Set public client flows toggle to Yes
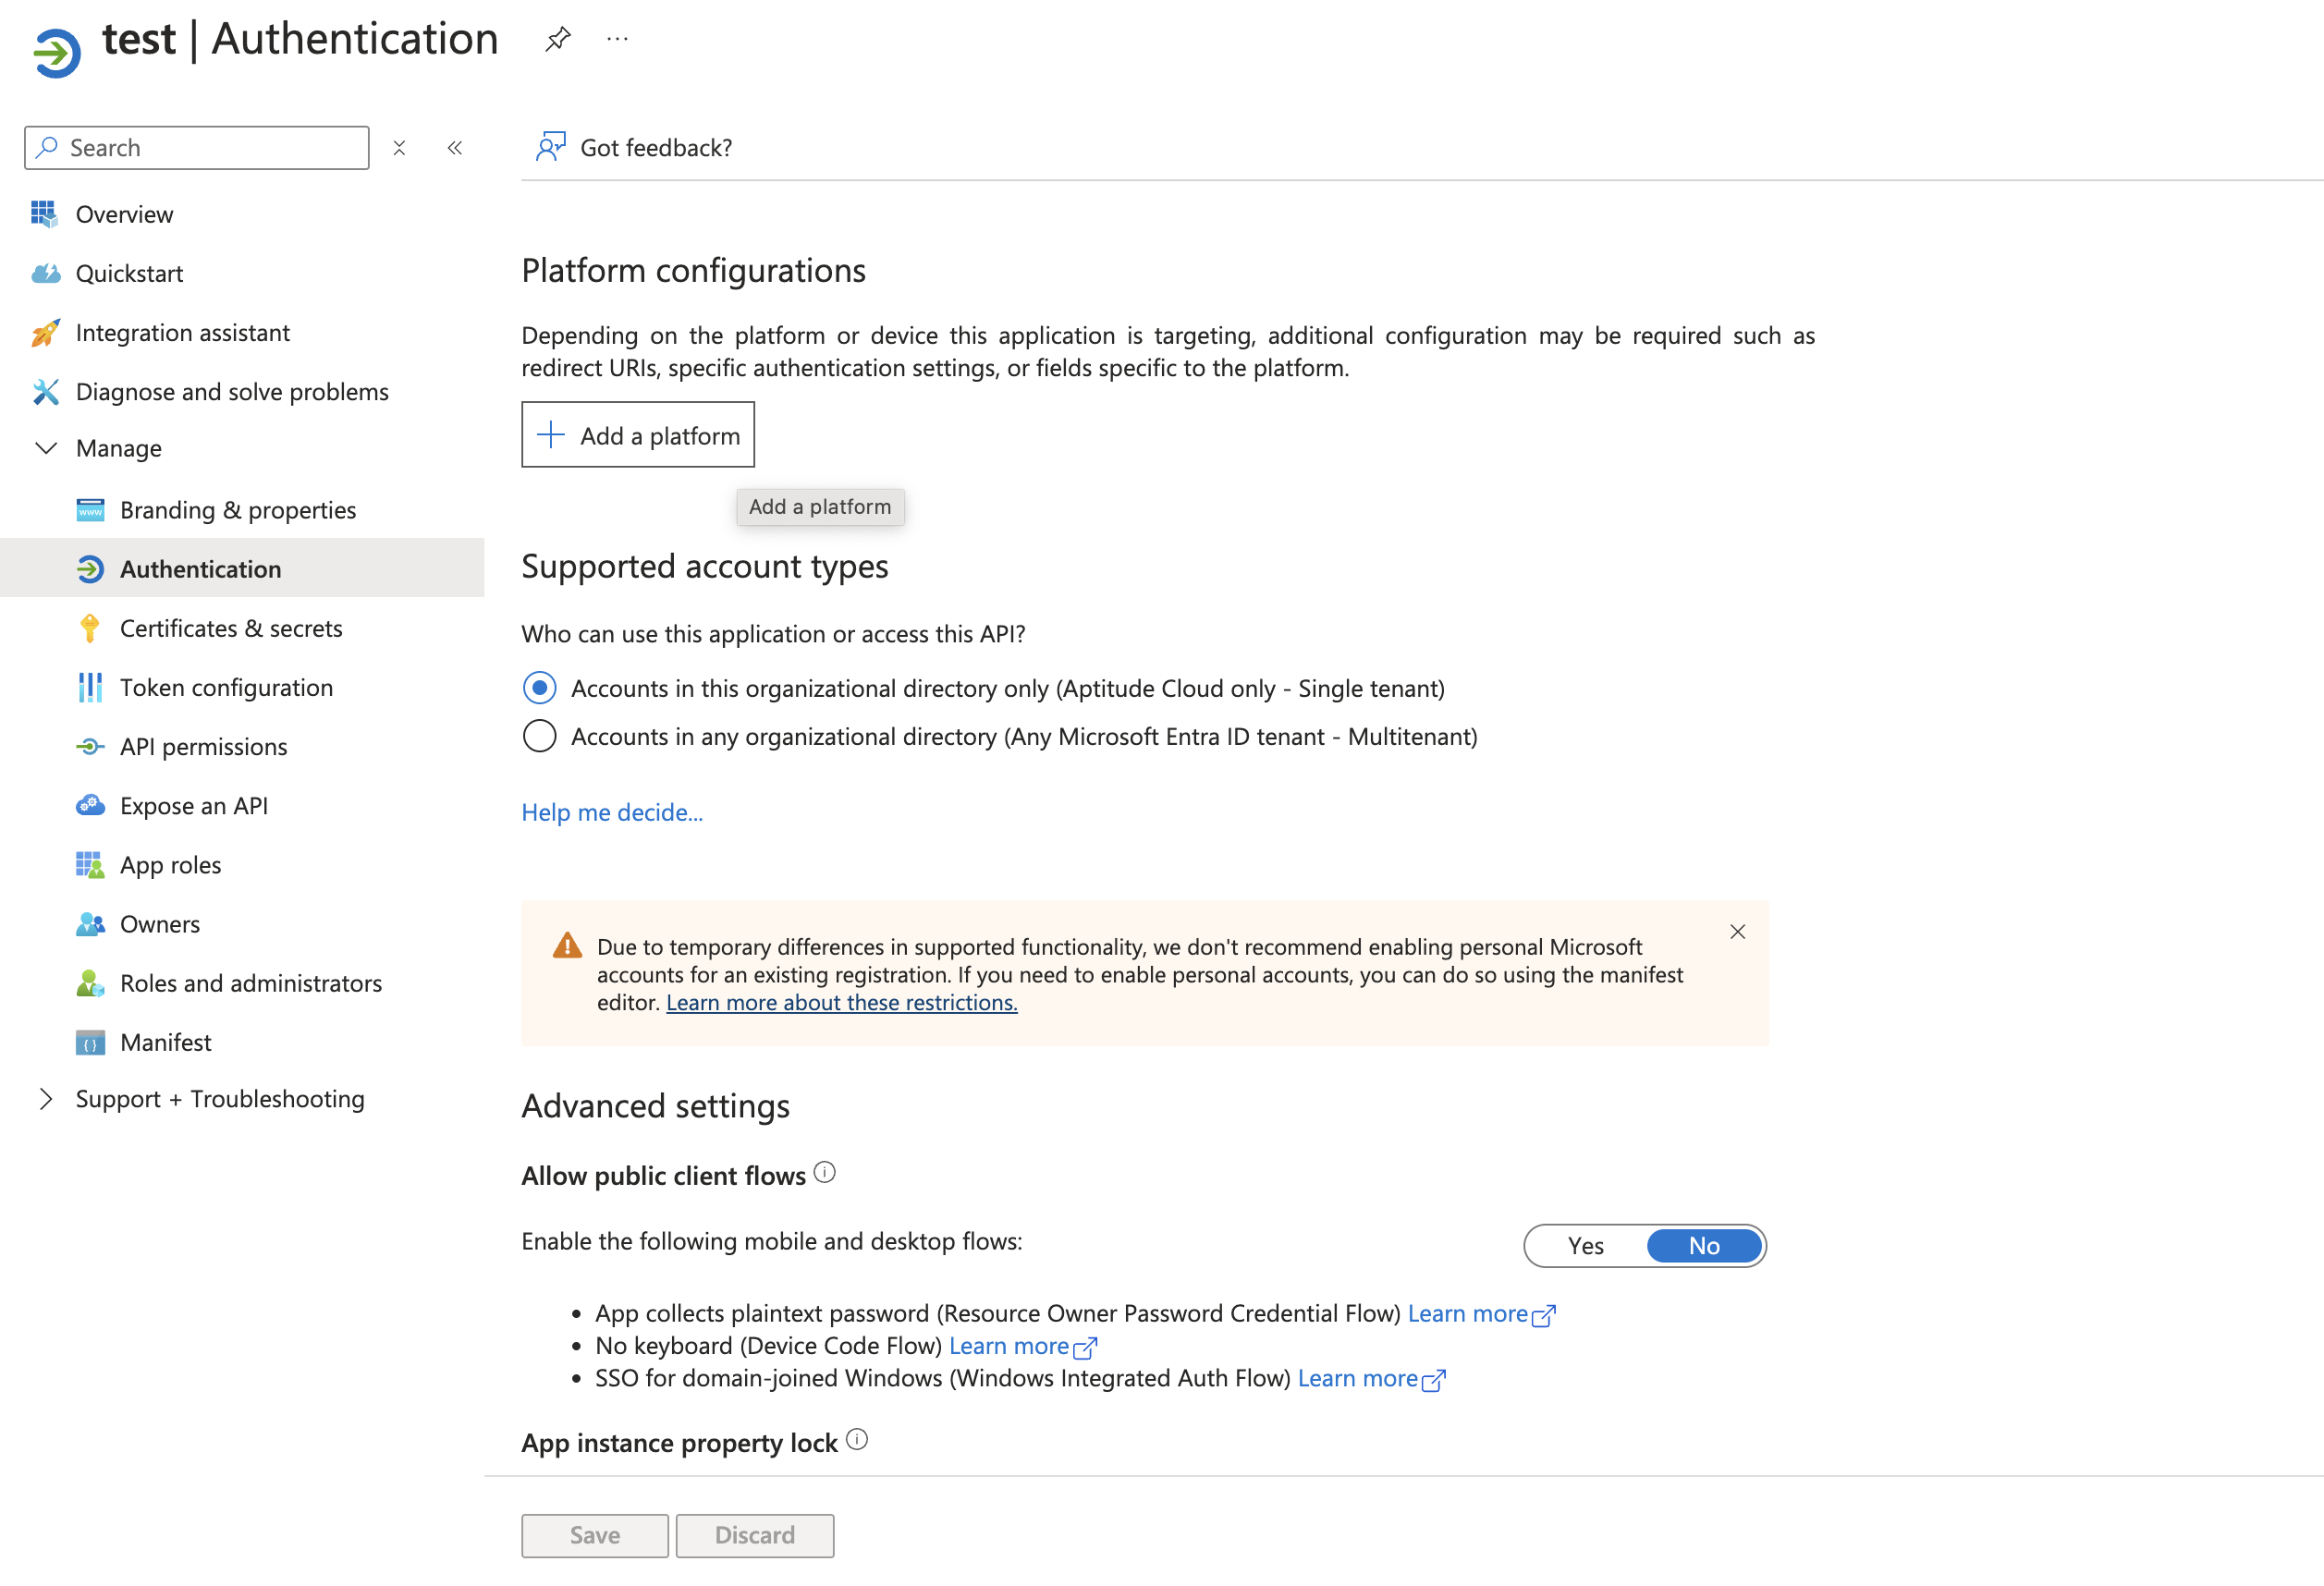 pyautogui.click(x=1585, y=1245)
